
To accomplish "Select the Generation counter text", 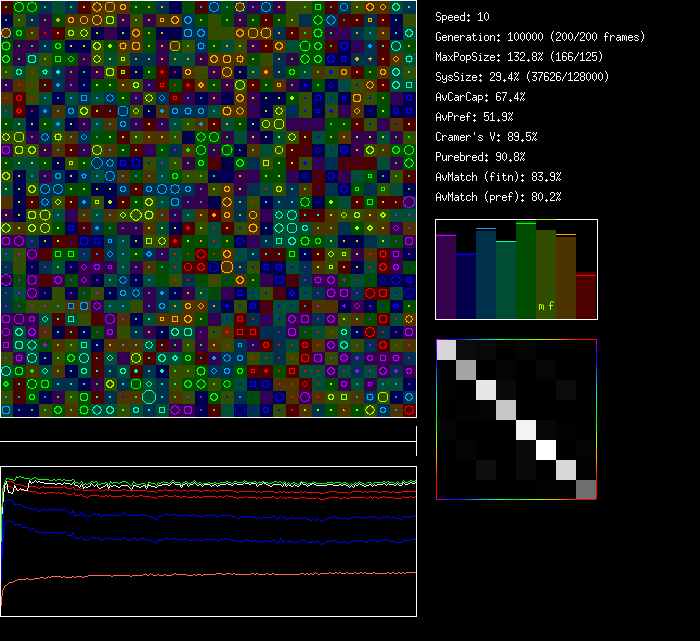I will [540, 37].
